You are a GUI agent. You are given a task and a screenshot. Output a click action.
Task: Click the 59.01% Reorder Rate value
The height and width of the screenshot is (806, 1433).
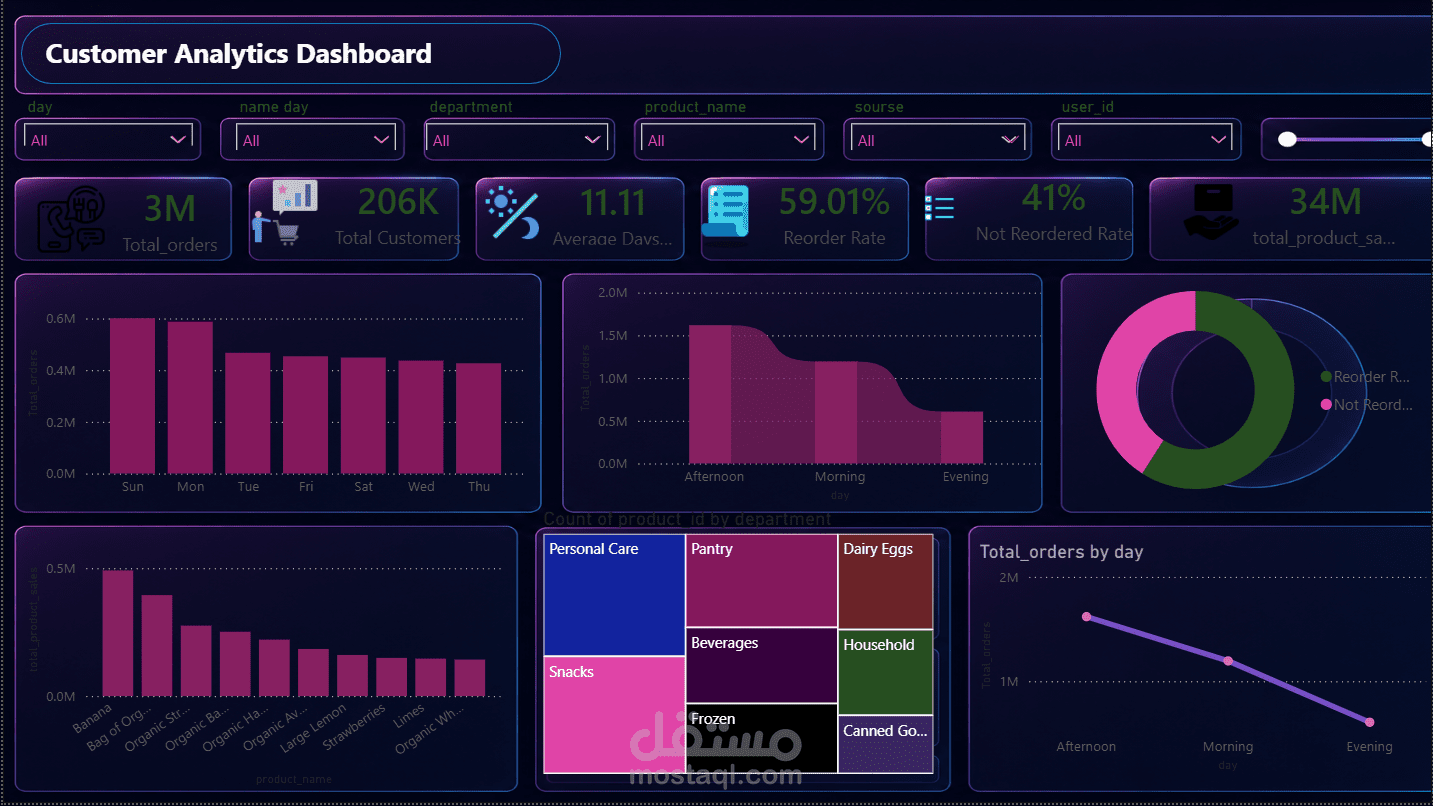(x=835, y=203)
